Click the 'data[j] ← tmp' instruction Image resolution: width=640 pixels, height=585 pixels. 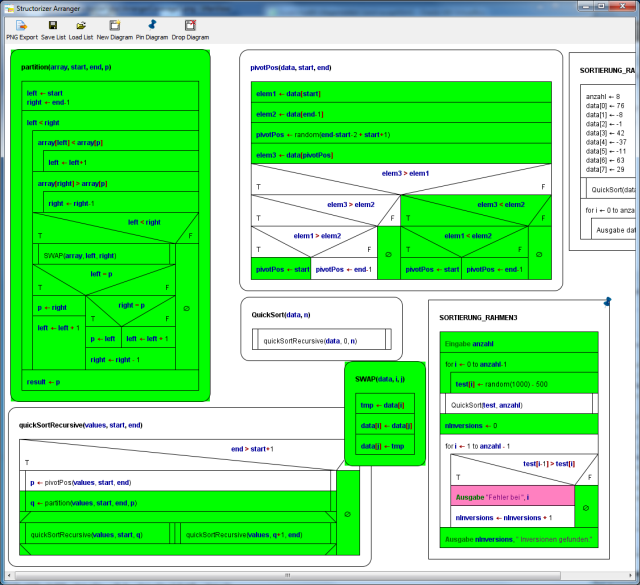(x=385, y=445)
